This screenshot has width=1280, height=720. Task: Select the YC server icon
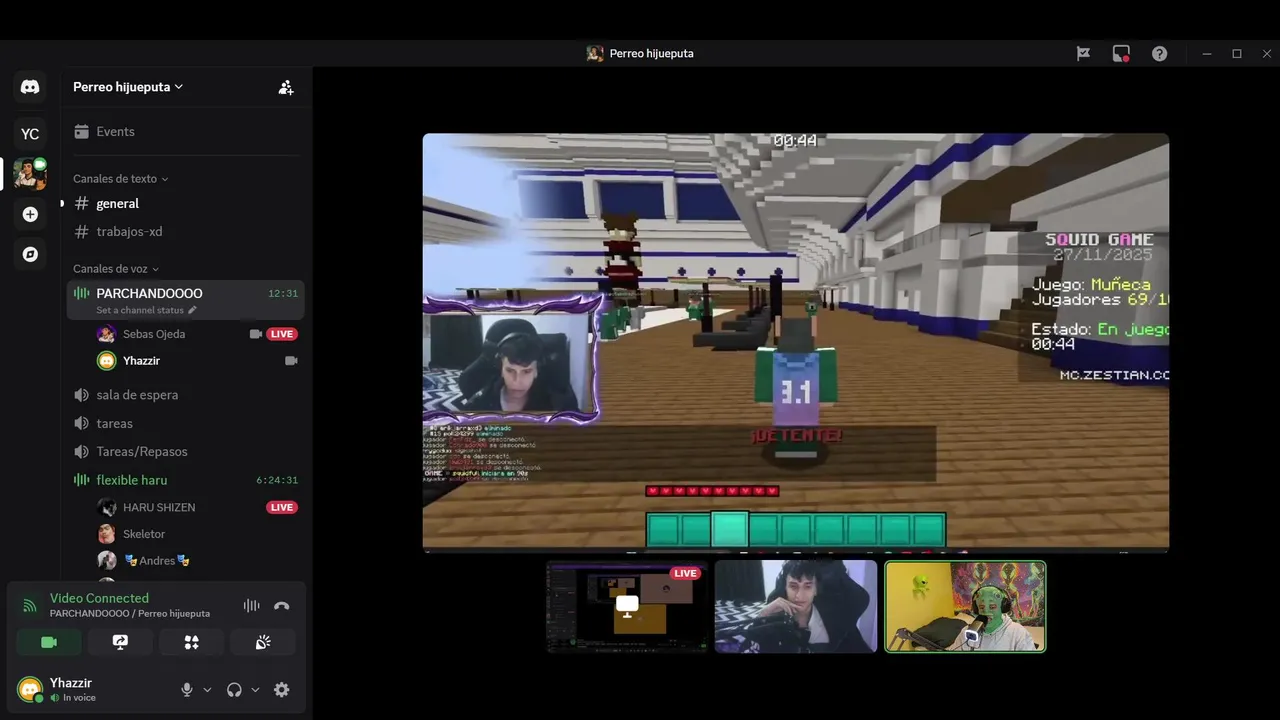pyautogui.click(x=30, y=134)
